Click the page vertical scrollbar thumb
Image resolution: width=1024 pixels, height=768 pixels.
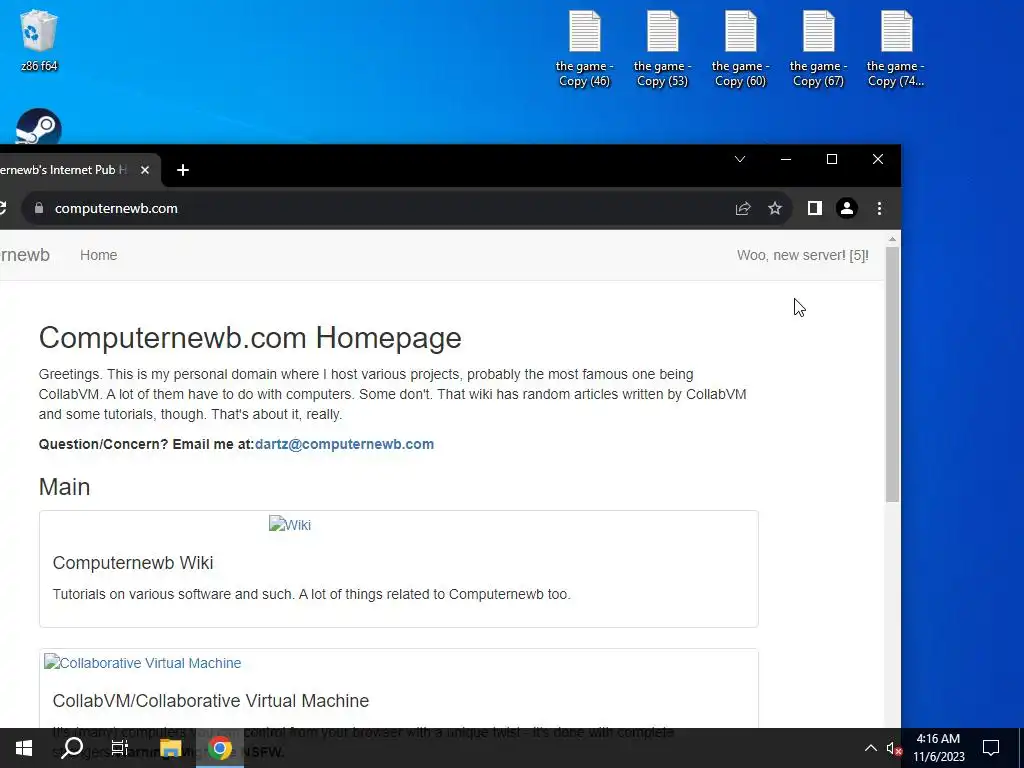click(x=892, y=374)
